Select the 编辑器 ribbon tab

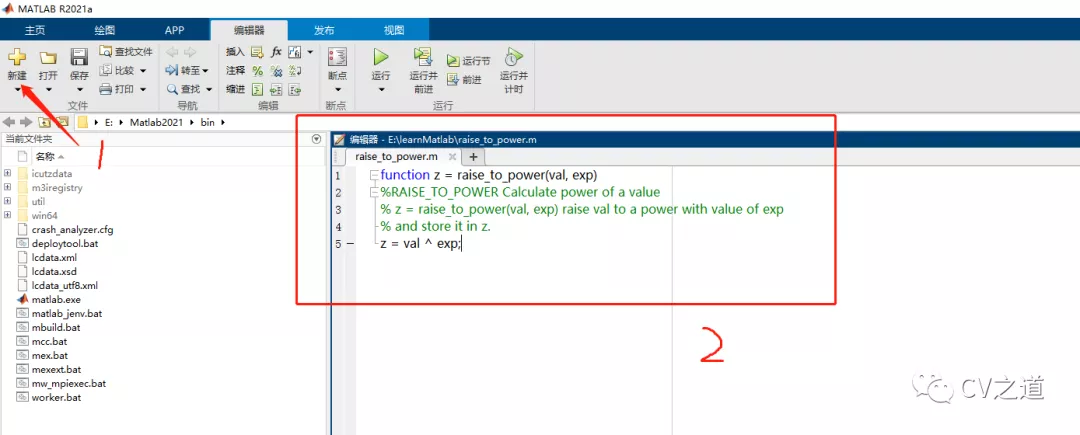click(249, 30)
